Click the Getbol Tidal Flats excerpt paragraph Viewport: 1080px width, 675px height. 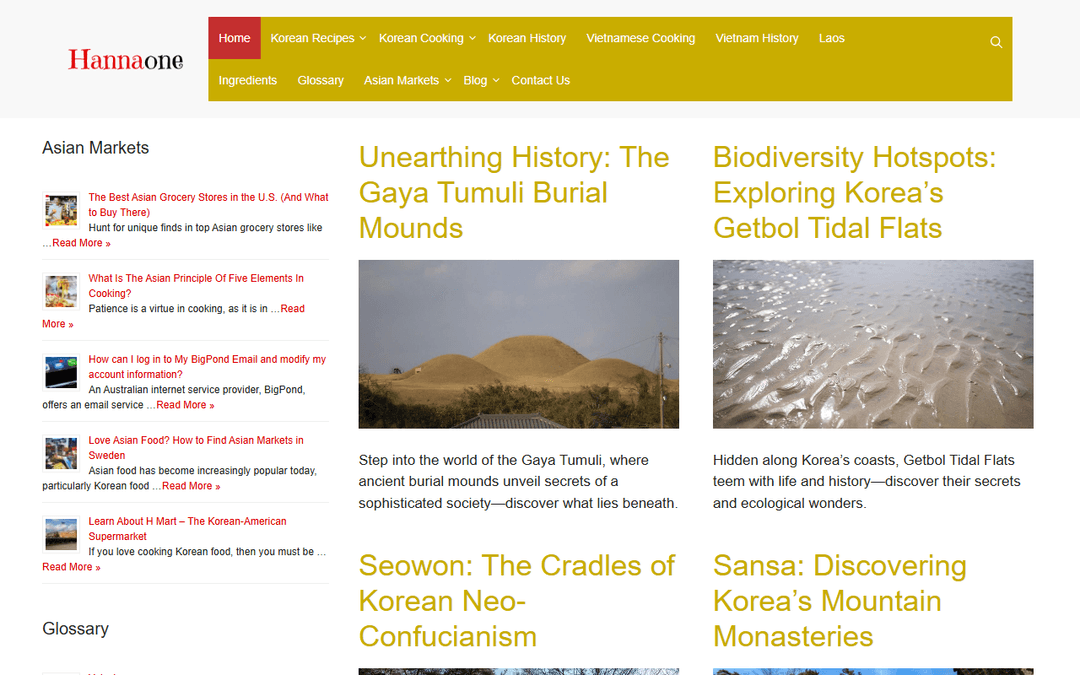coord(866,481)
